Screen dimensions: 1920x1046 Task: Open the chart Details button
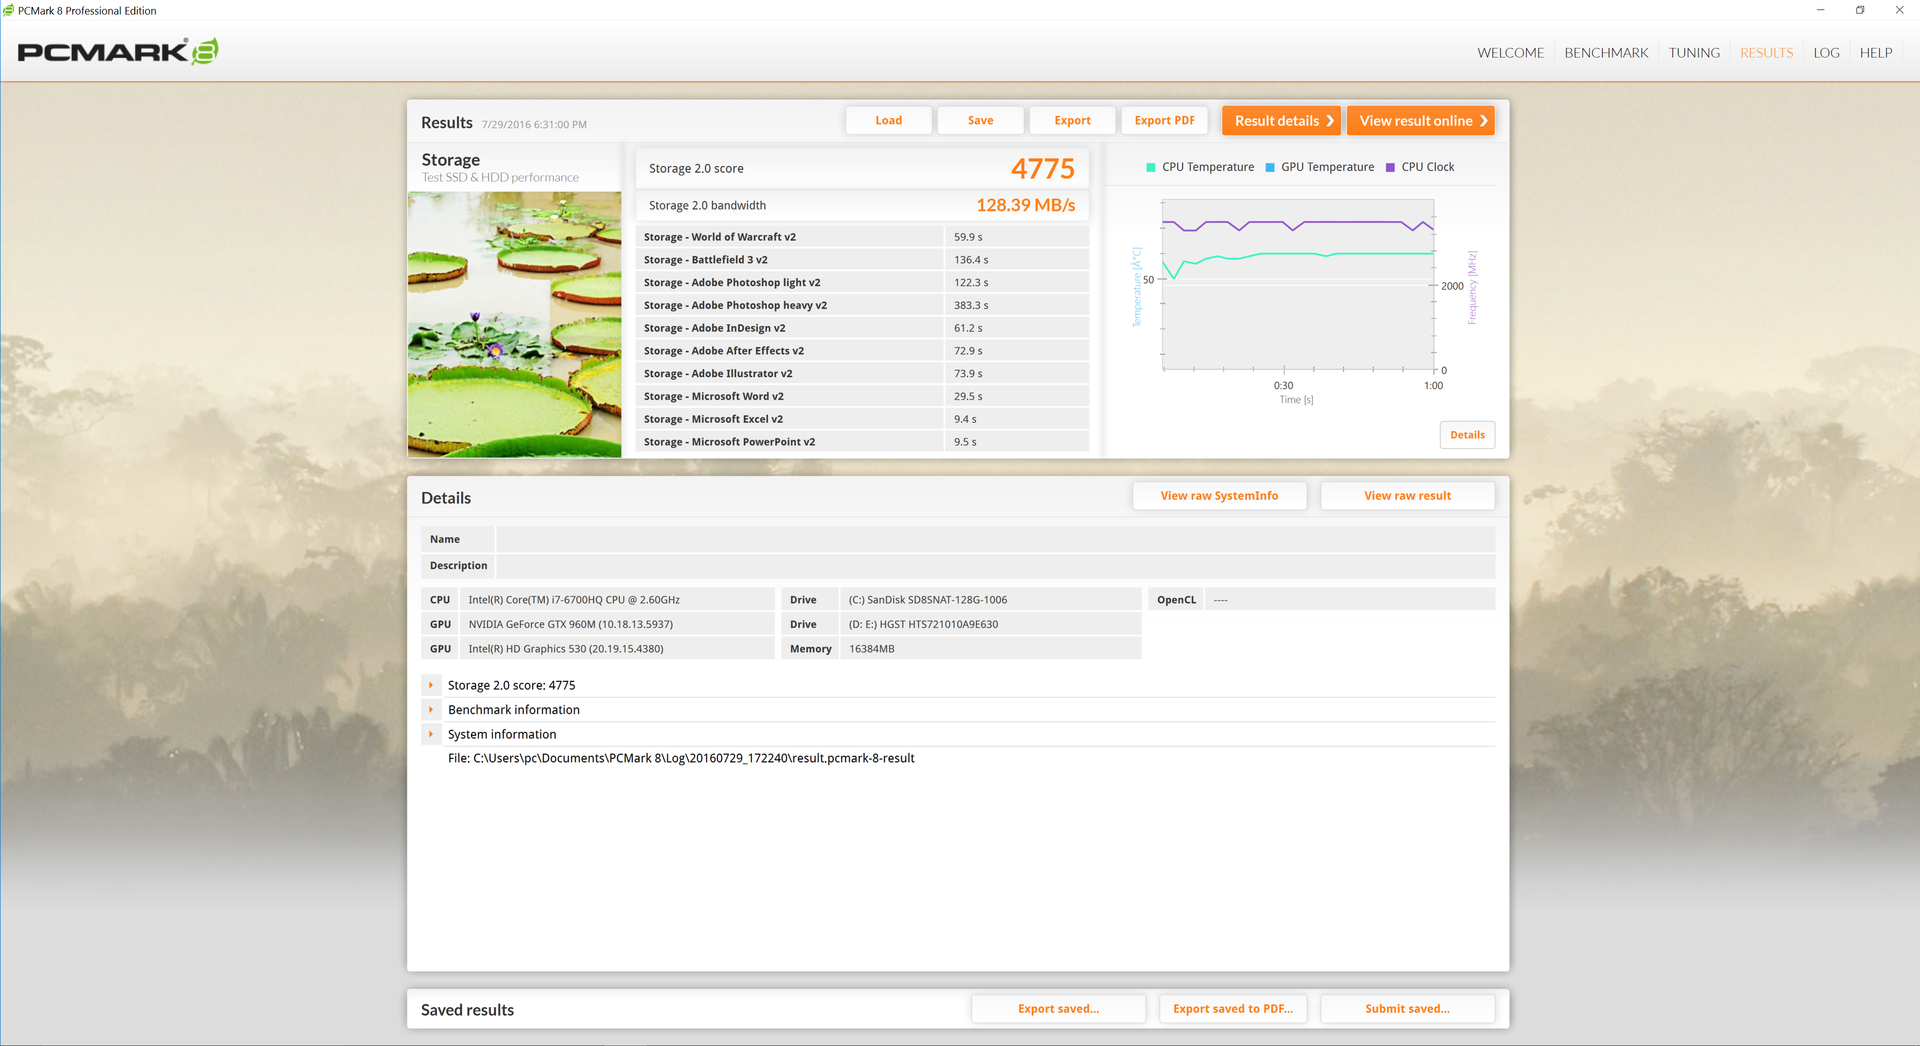coord(1467,435)
